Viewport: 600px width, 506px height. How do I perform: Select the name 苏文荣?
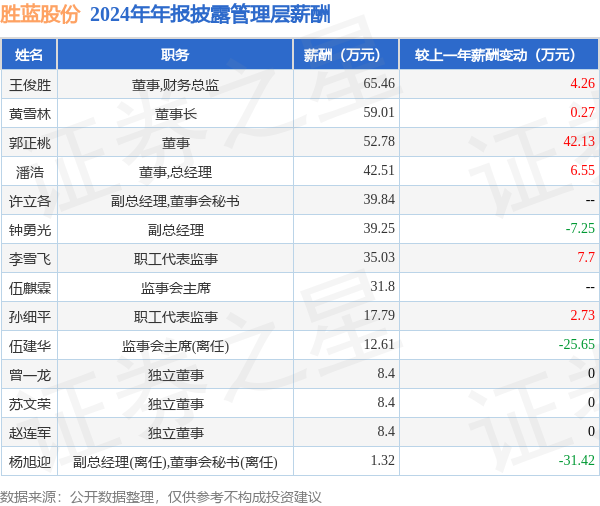(30, 404)
